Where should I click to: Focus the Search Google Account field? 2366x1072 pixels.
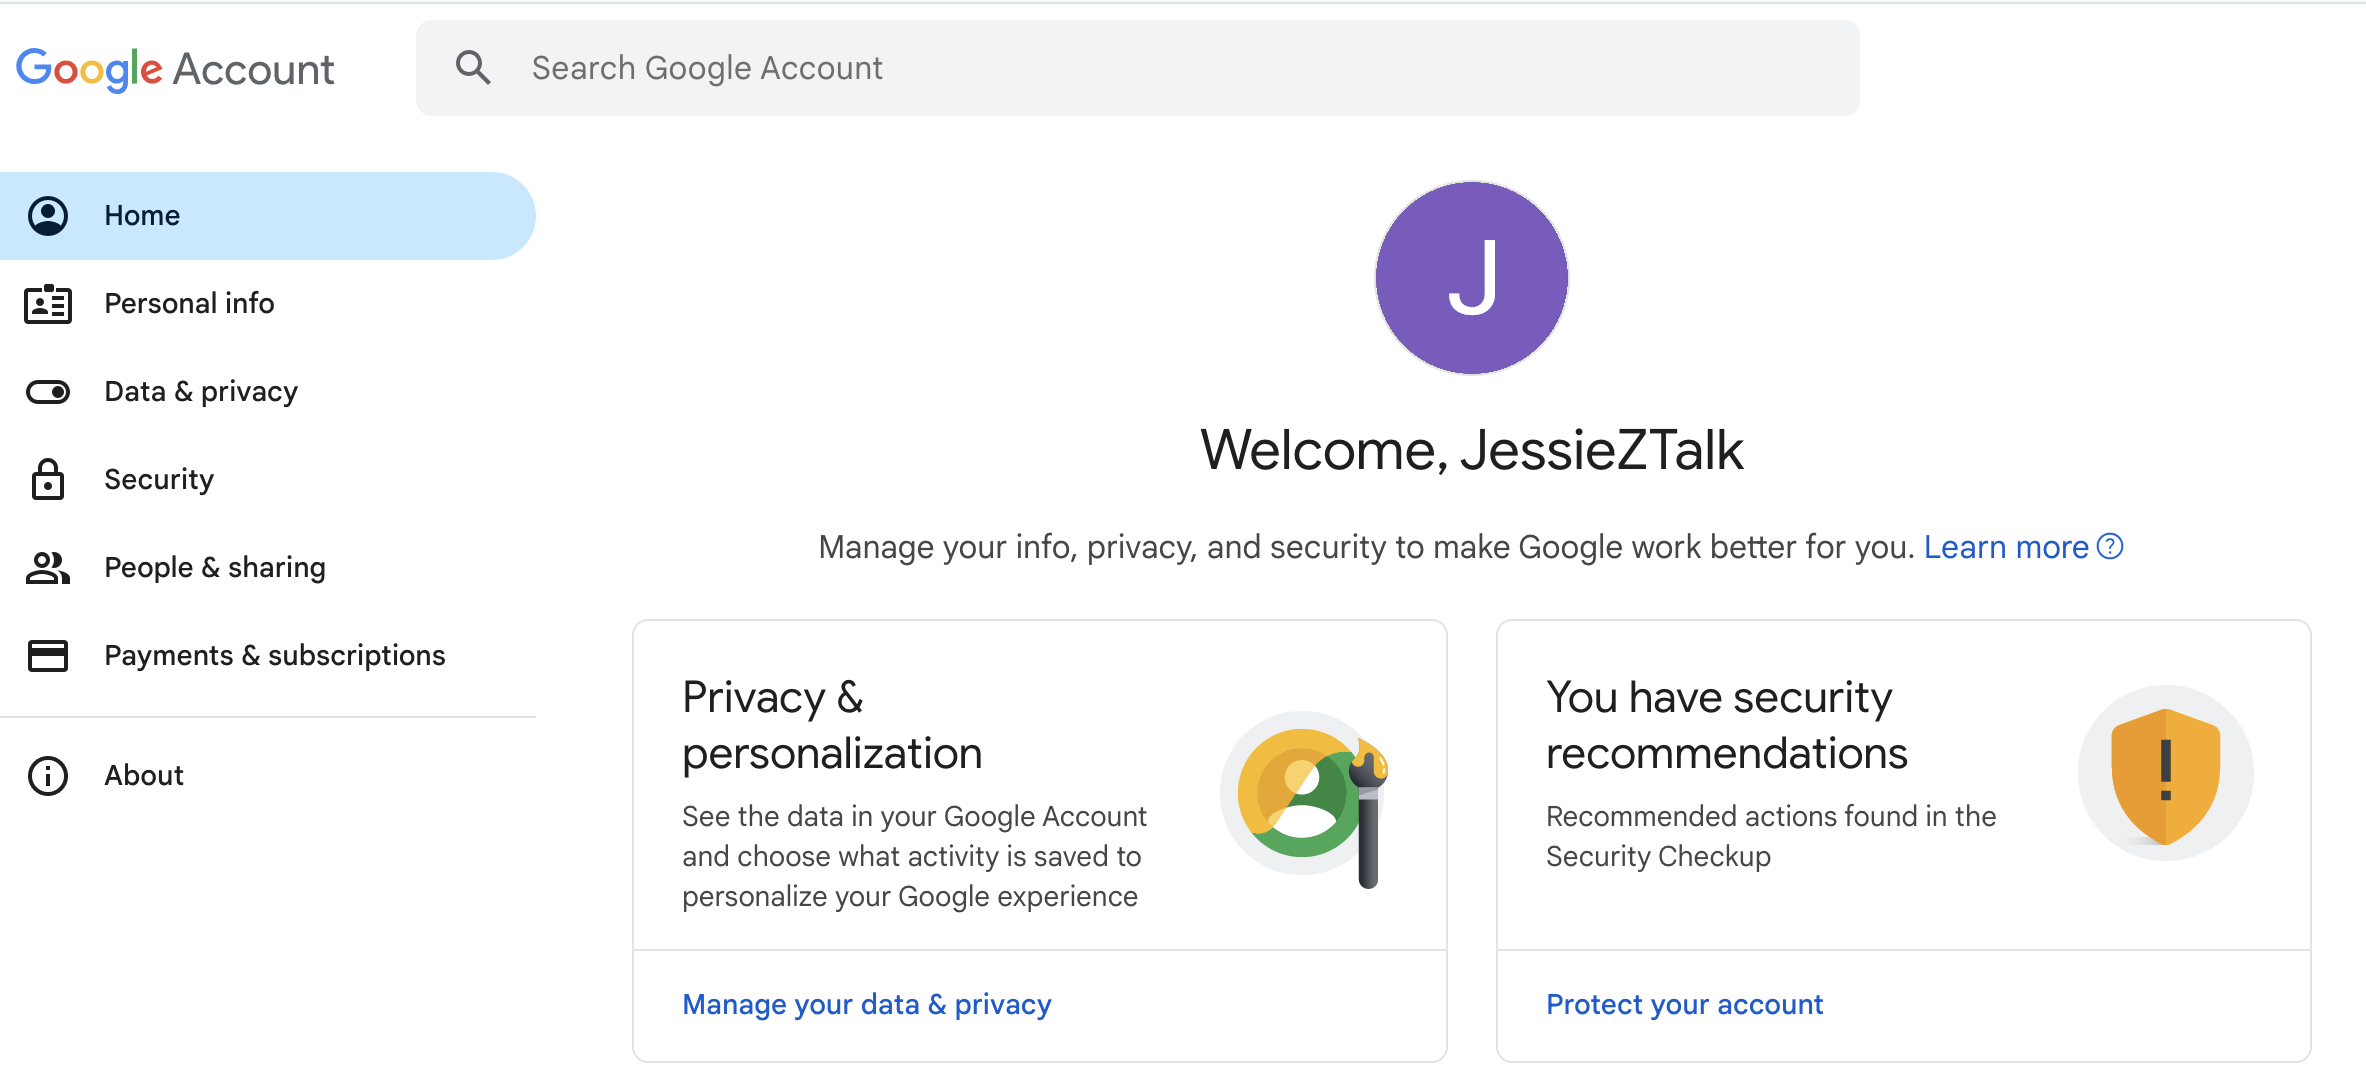(1138, 68)
